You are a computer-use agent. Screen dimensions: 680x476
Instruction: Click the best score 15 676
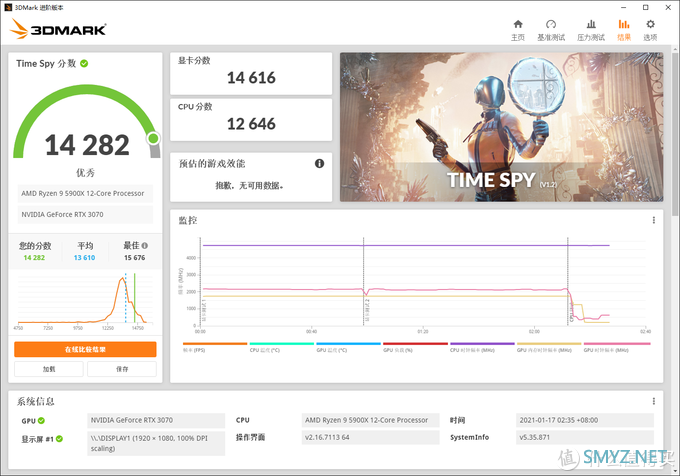click(134, 258)
